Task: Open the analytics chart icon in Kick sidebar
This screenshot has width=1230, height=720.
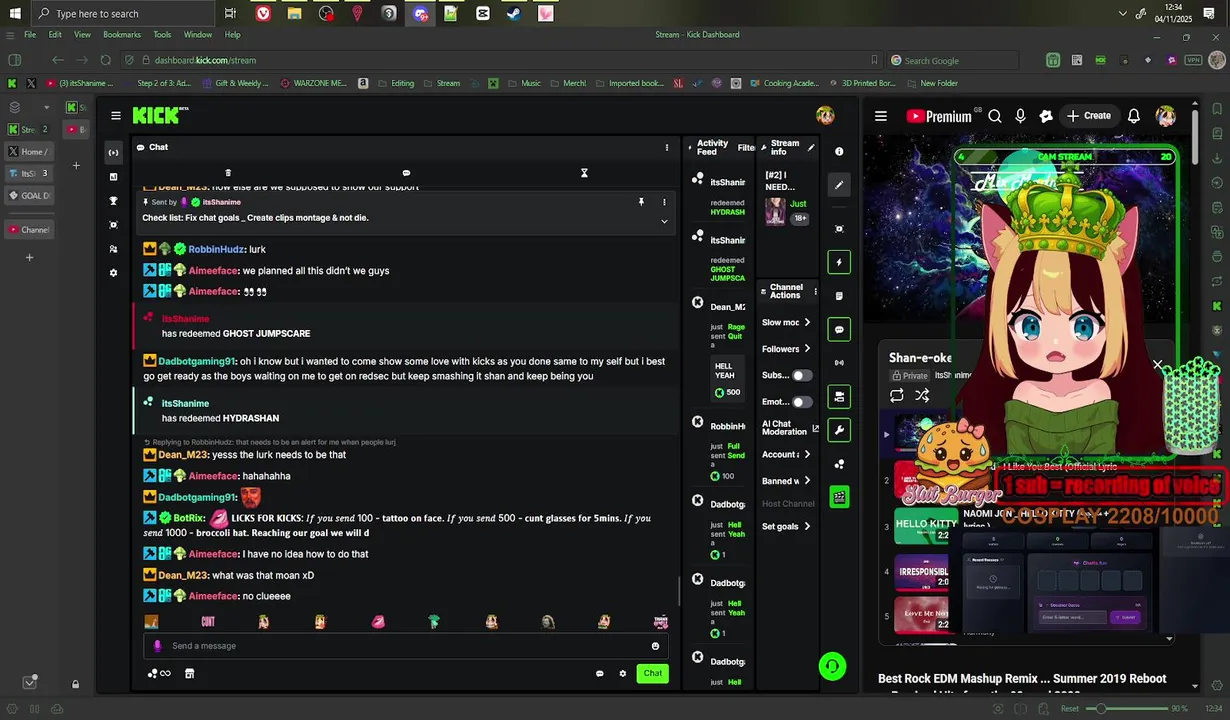Action: click(x=113, y=177)
